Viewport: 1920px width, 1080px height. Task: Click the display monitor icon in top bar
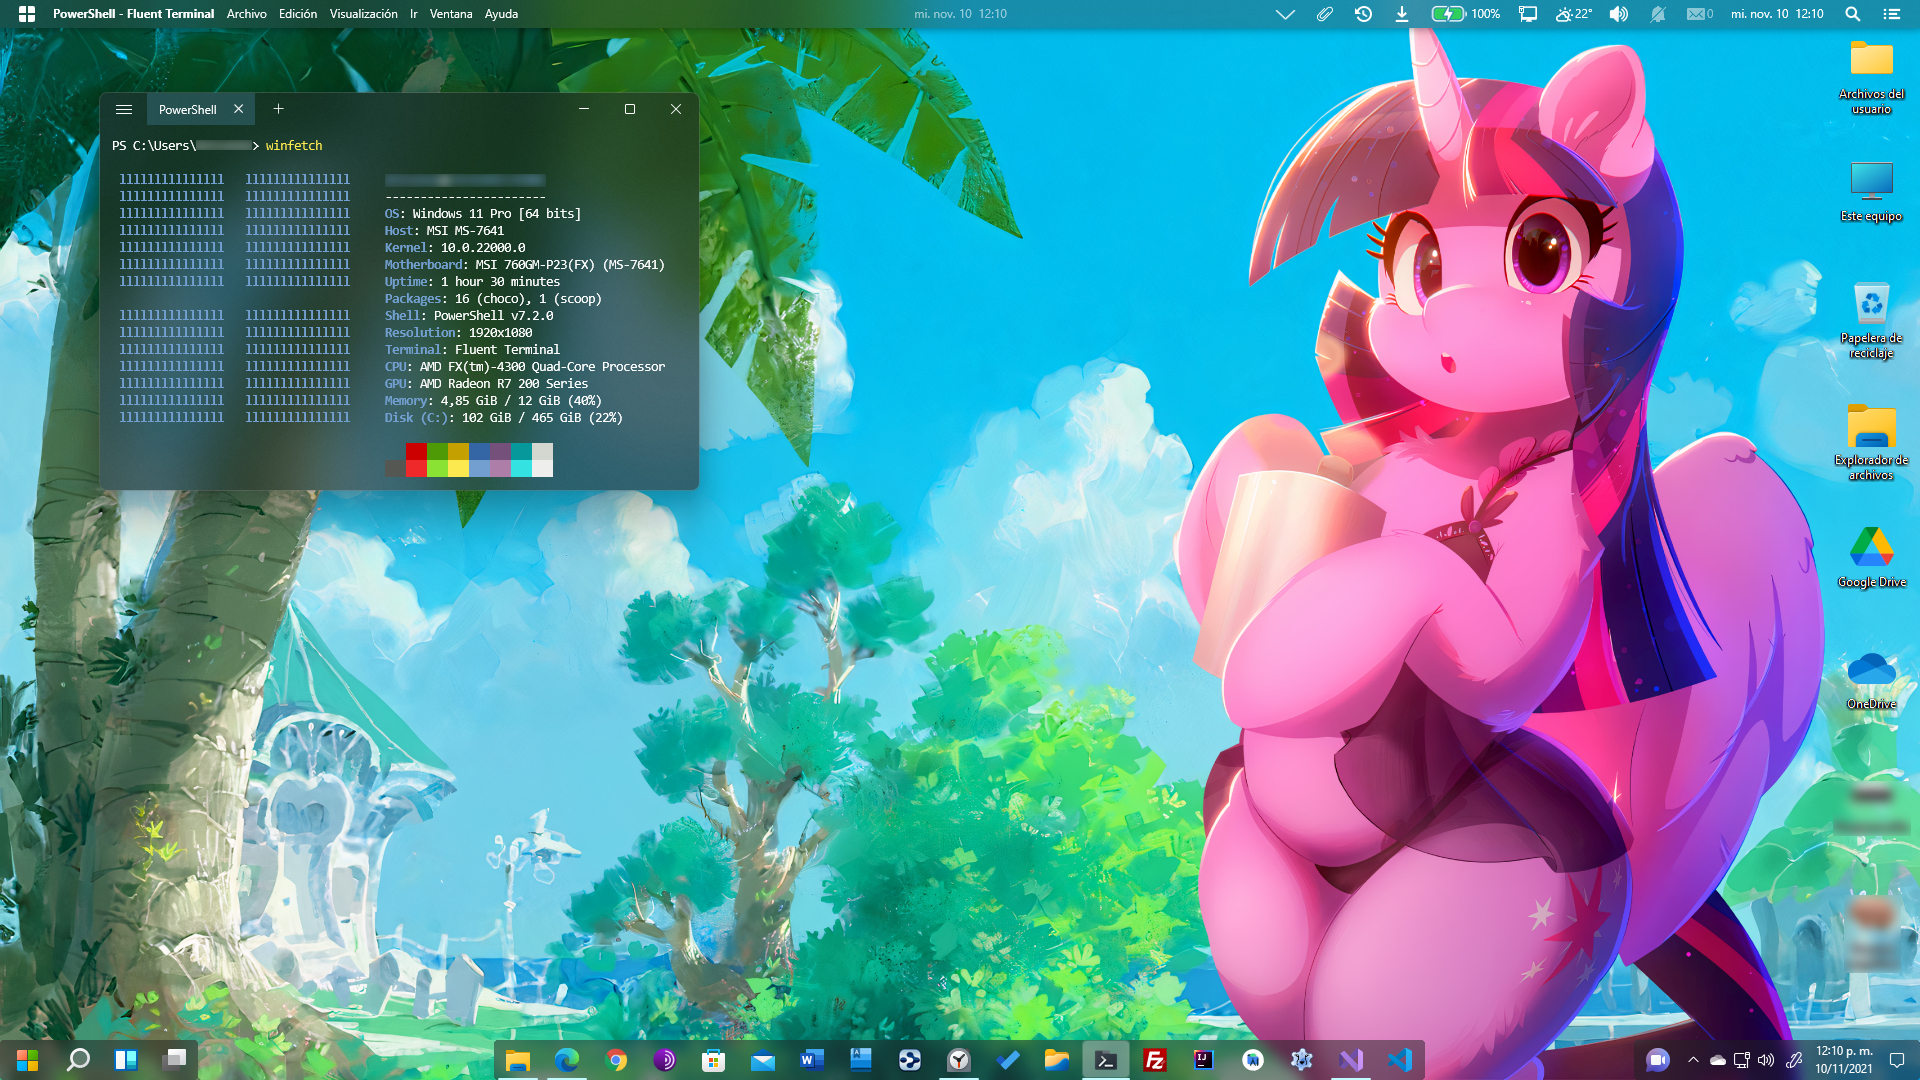coord(1528,14)
